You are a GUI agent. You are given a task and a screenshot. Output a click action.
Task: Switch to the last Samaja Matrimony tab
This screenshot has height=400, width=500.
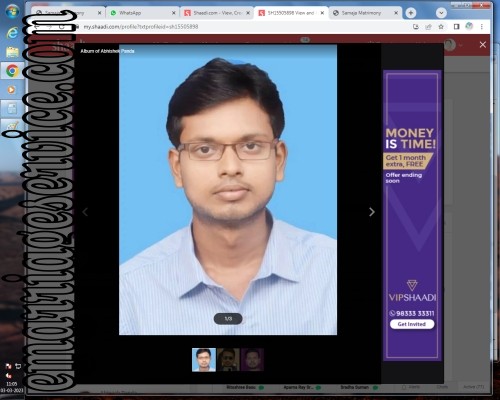click(365, 13)
